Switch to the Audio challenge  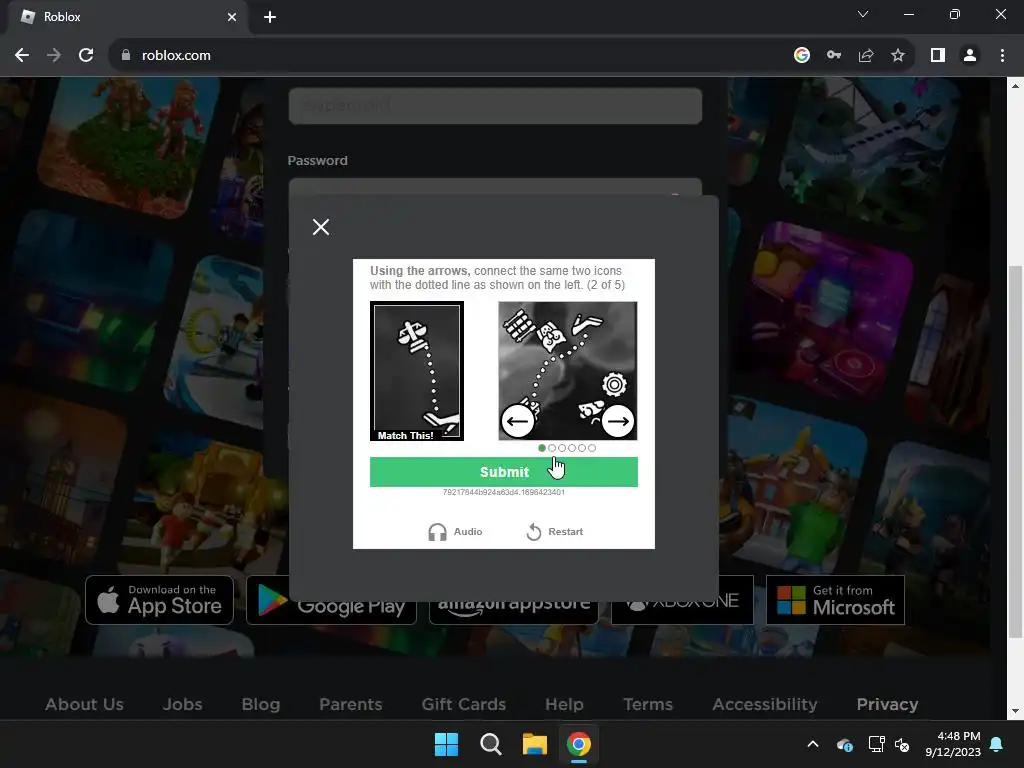pyautogui.click(x=455, y=532)
